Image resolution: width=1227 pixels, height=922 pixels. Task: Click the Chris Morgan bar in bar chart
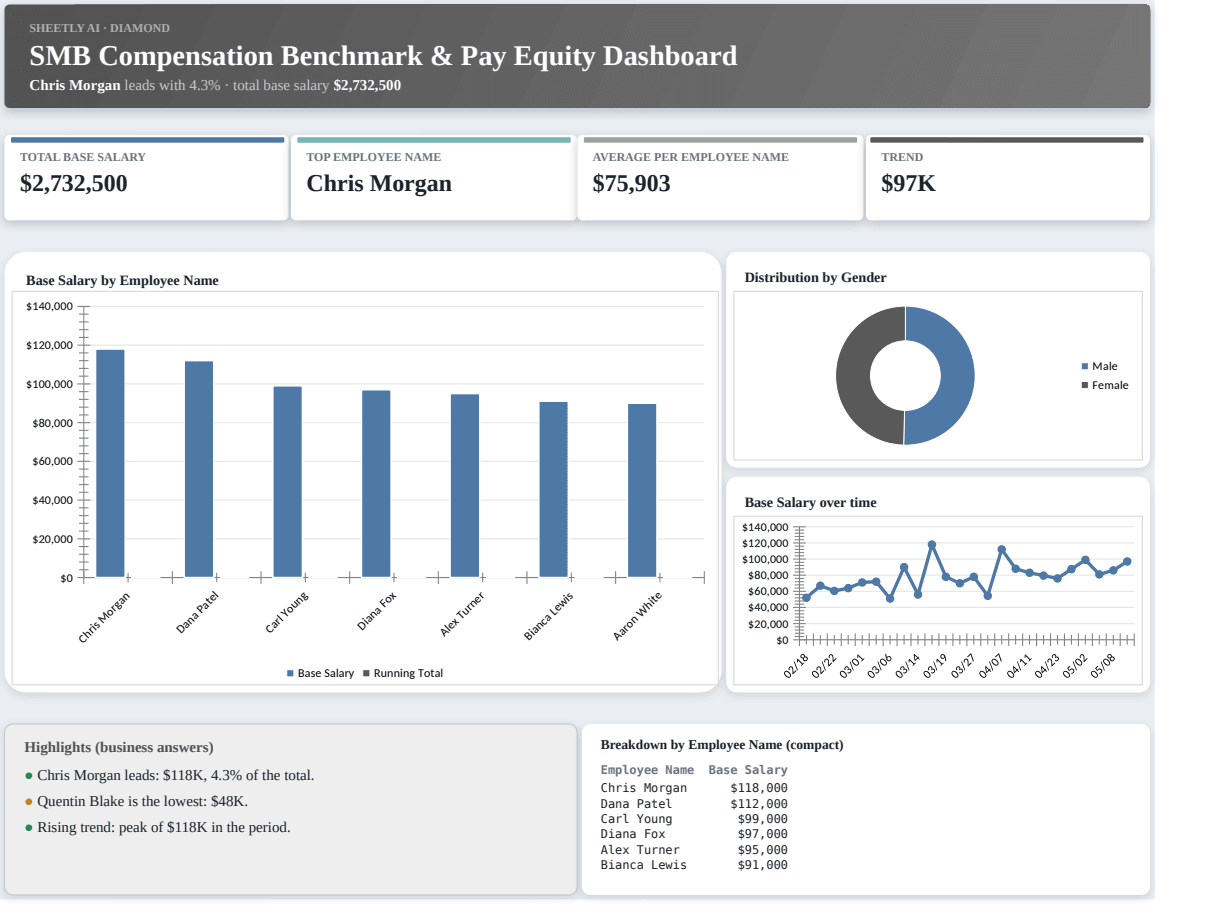pyautogui.click(x=110, y=463)
